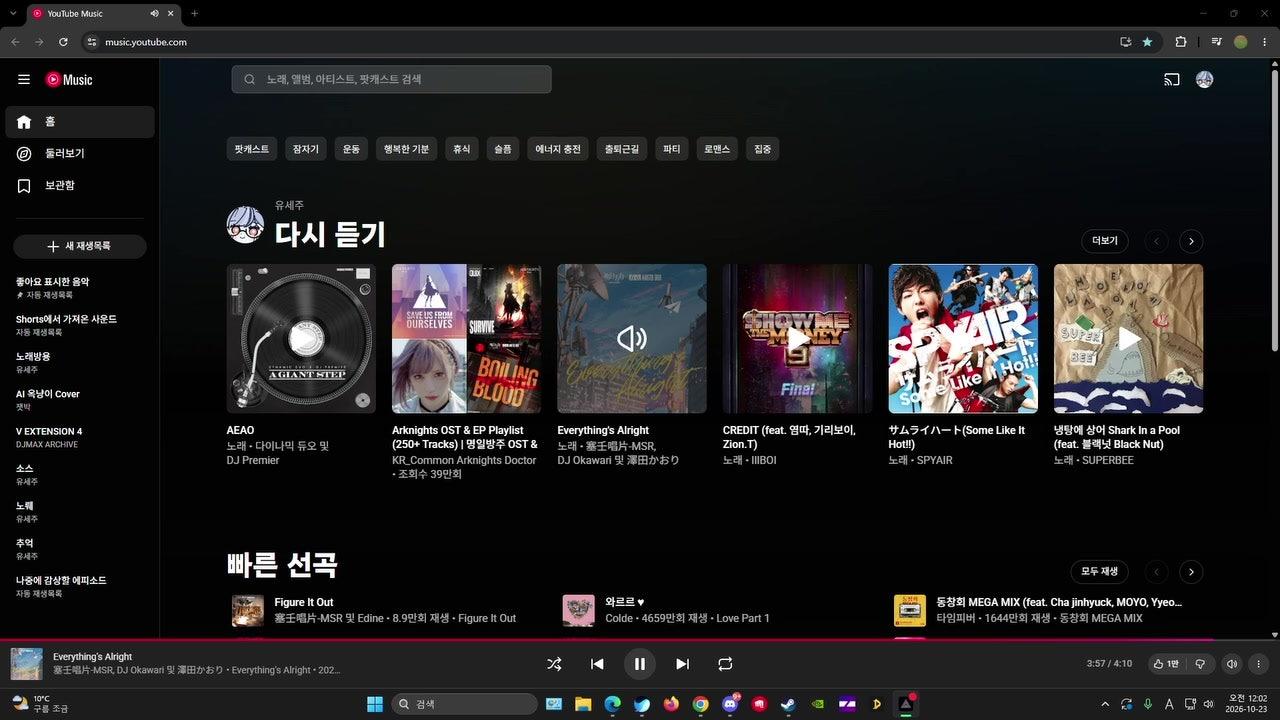Image resolution: width=1280 pixels, height=720 pixels.
Task: Open the player volume control
Action: point(1232,664)
